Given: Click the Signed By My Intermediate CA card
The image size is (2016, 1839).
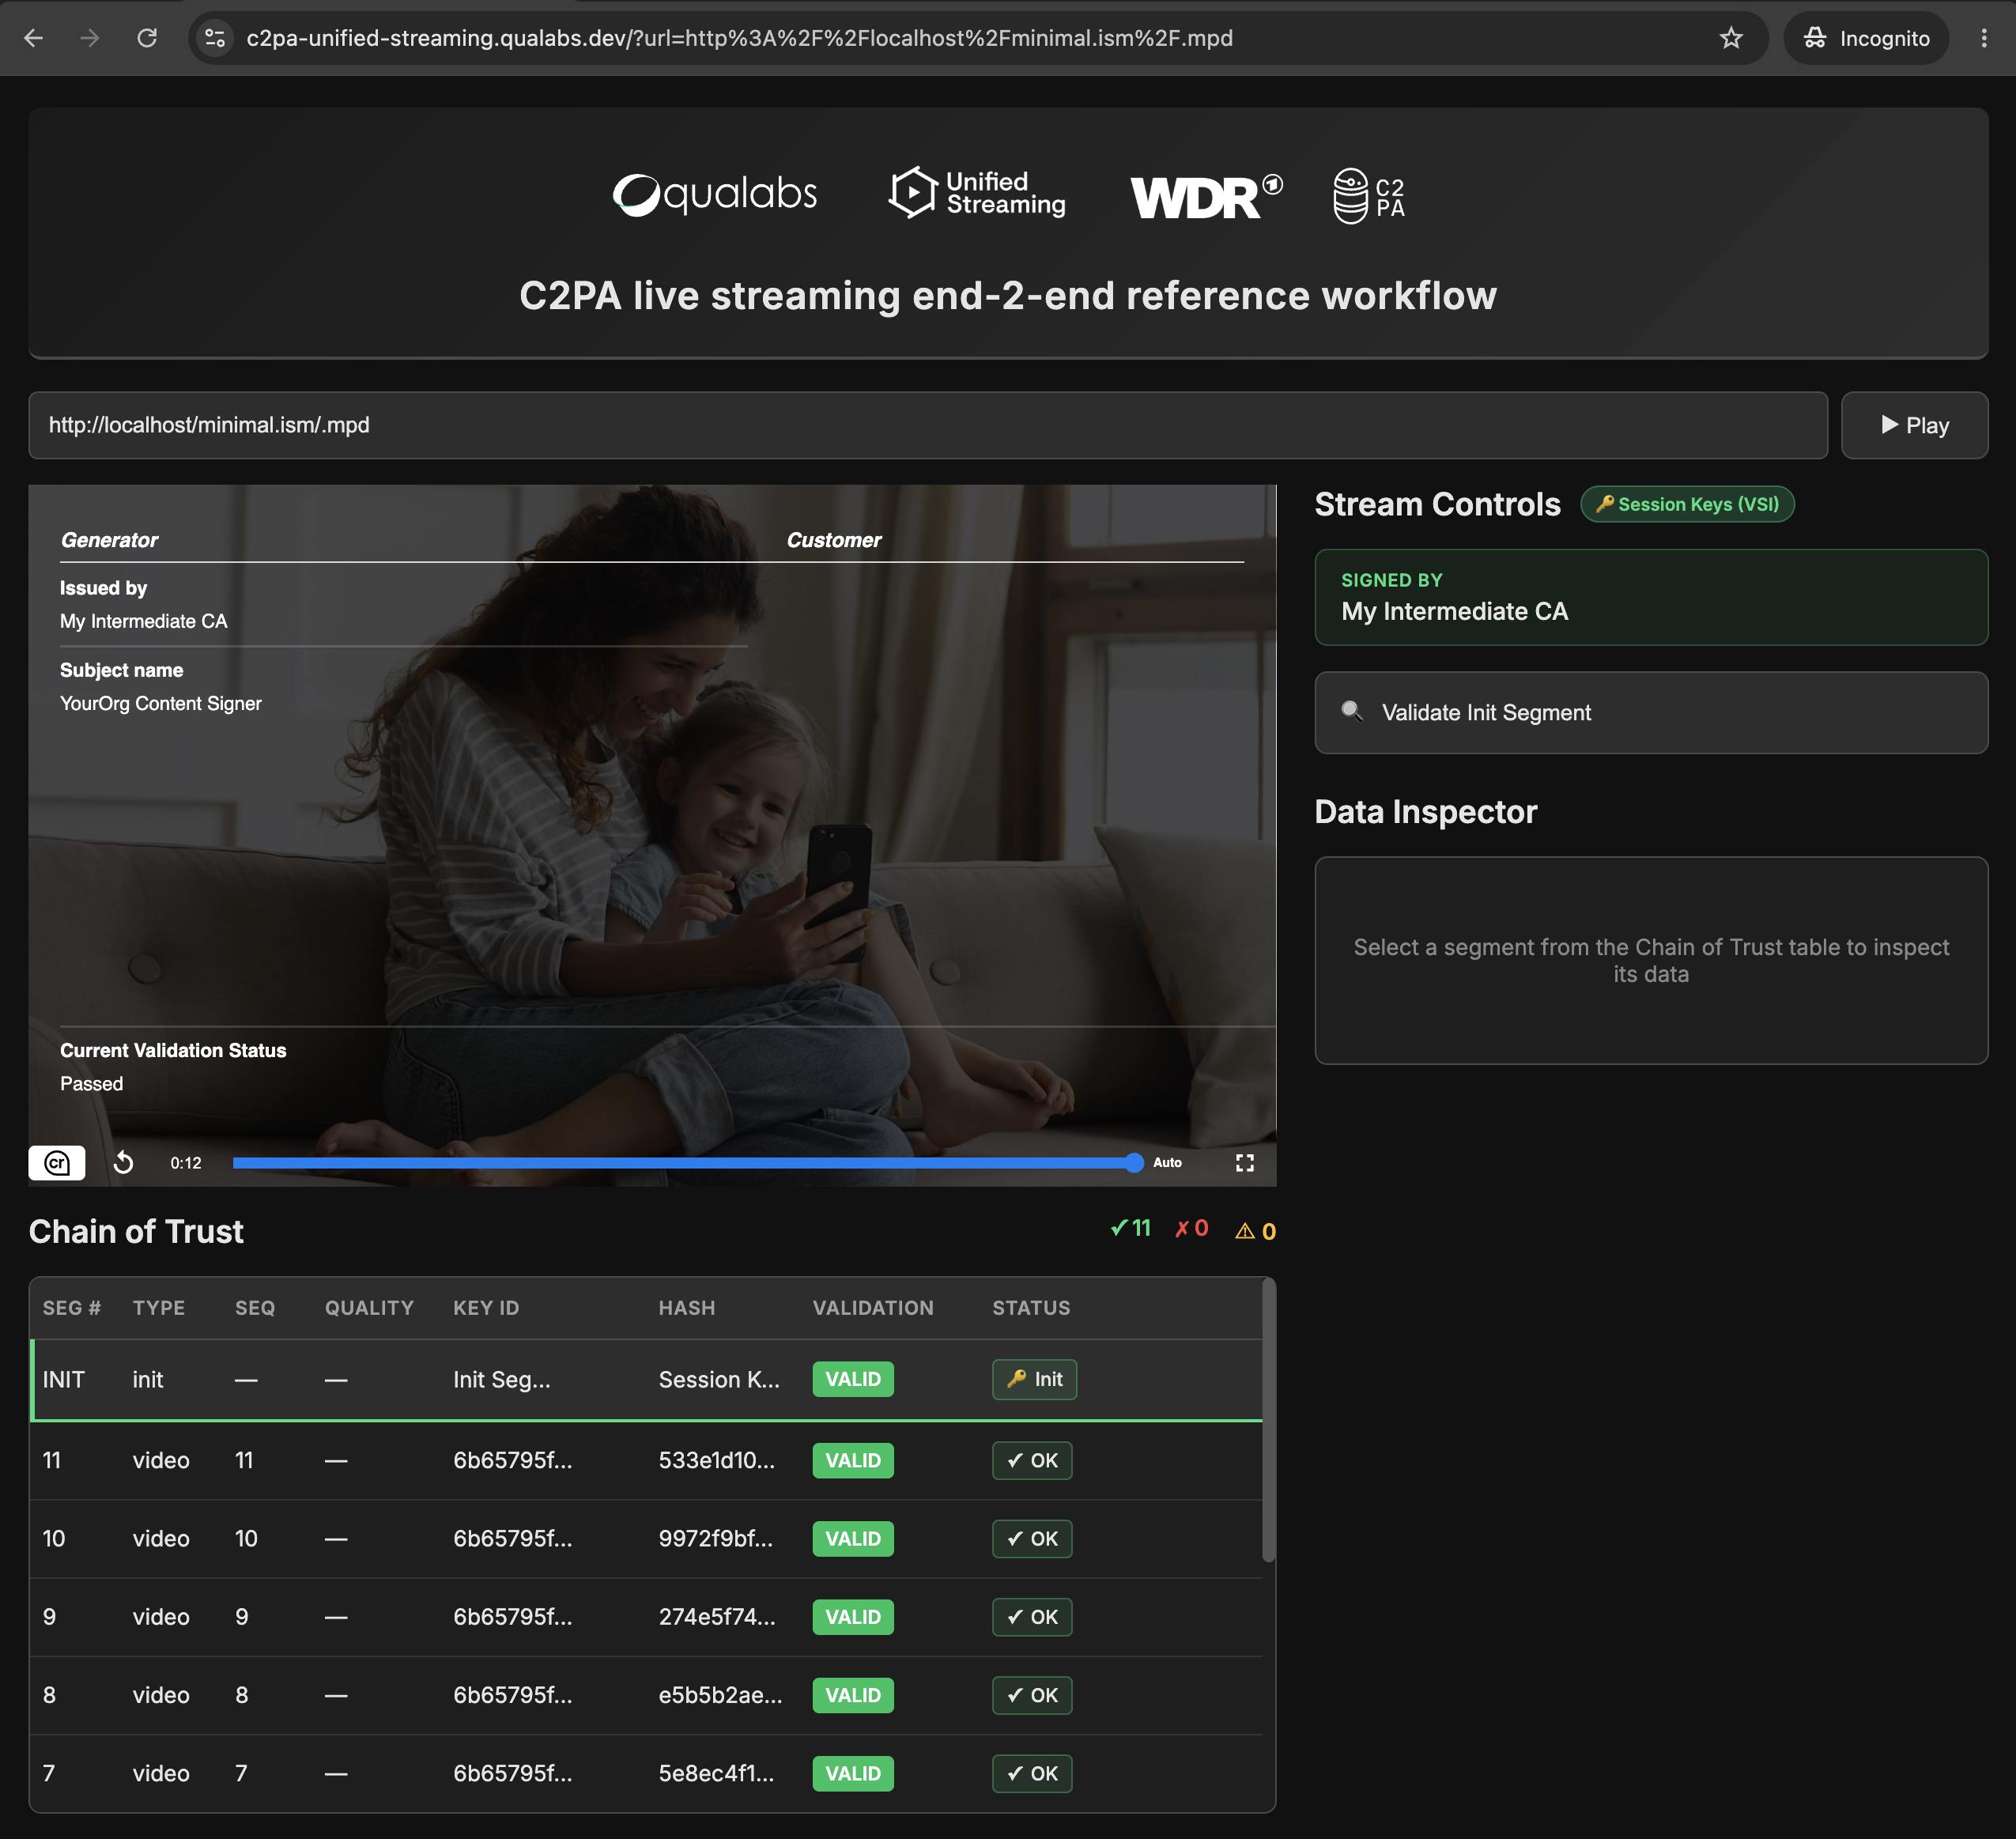Looking at the screenshot, I should click(x=1651, y=597).
